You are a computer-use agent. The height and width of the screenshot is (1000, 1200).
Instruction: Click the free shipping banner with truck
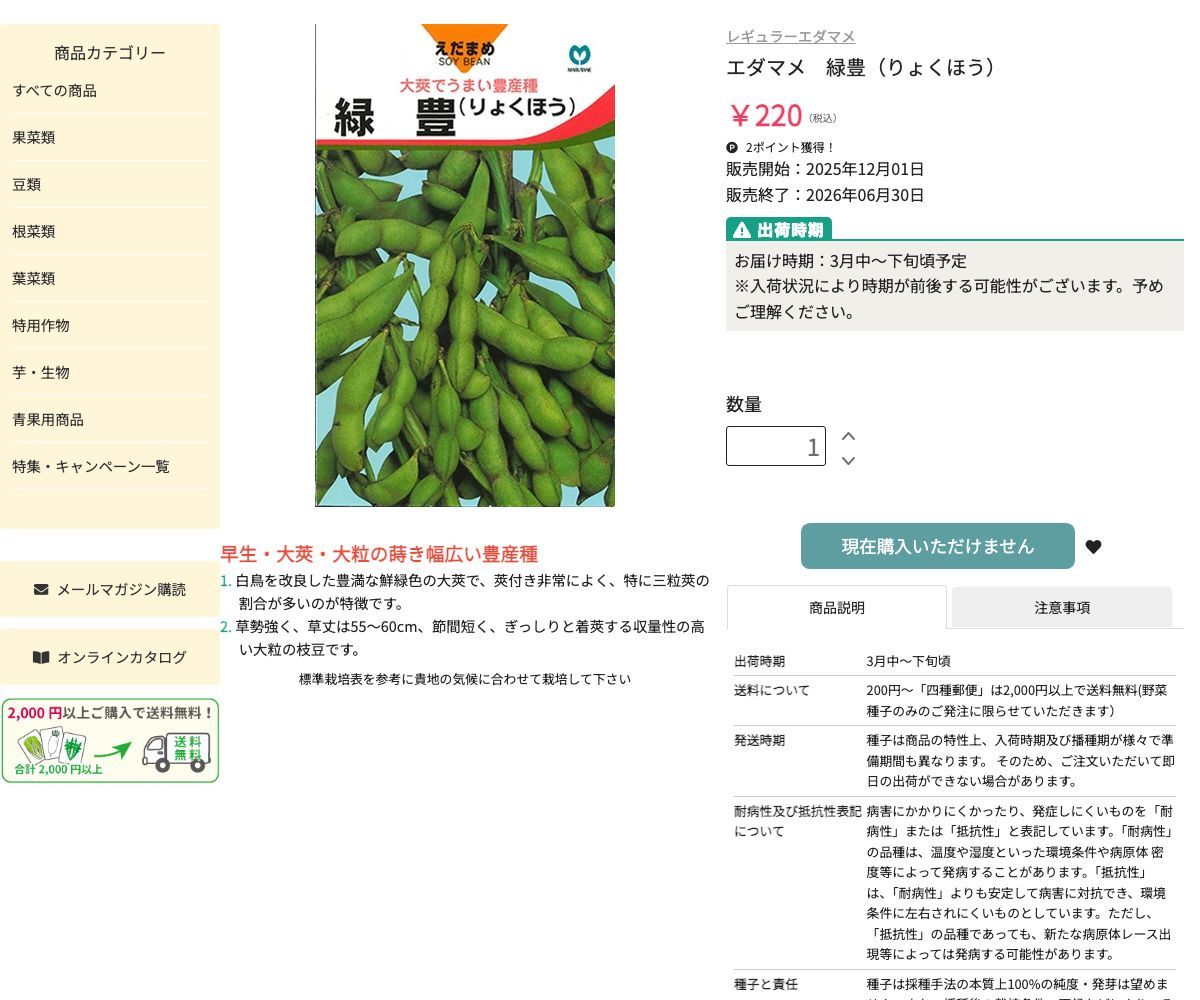click(110, 741)
